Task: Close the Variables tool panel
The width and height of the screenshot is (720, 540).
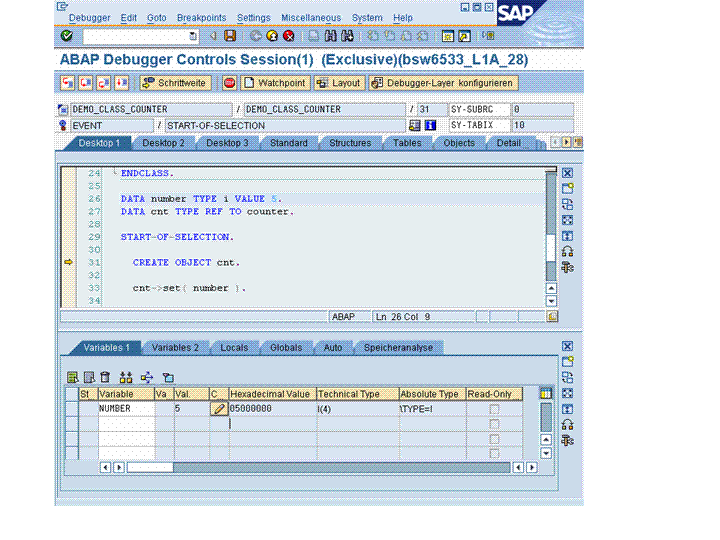Action: click(x=568, y=346)
